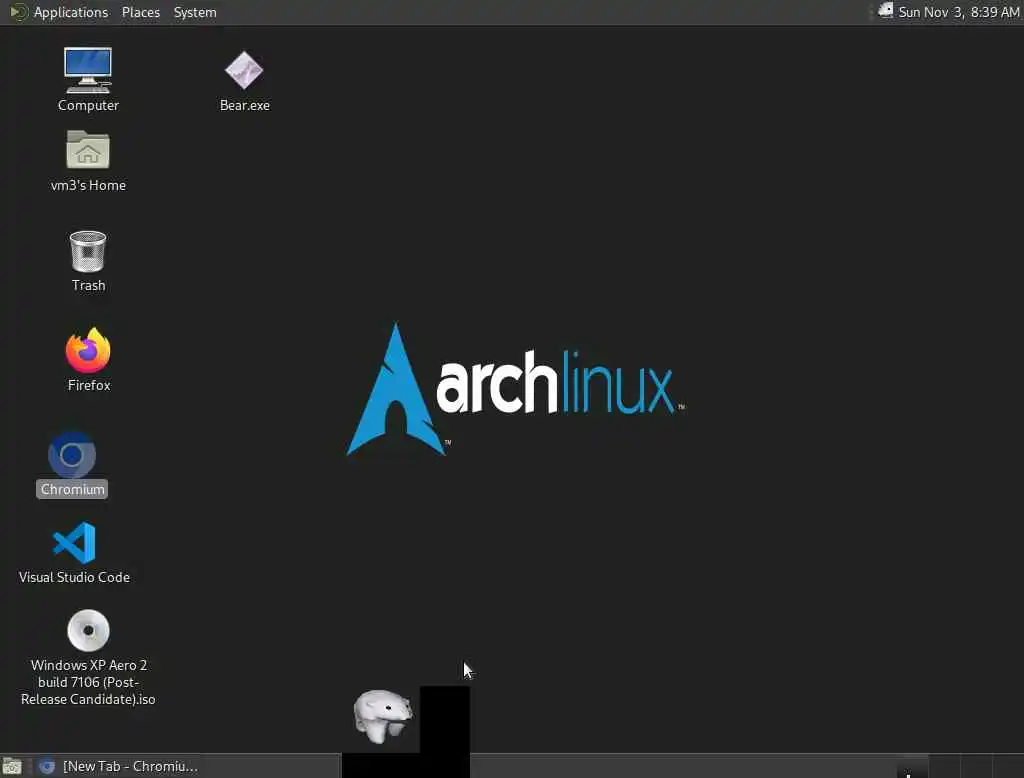1024x778 pixels.
Task: Click the Bear.exe filename label
Action: point(245,105)
